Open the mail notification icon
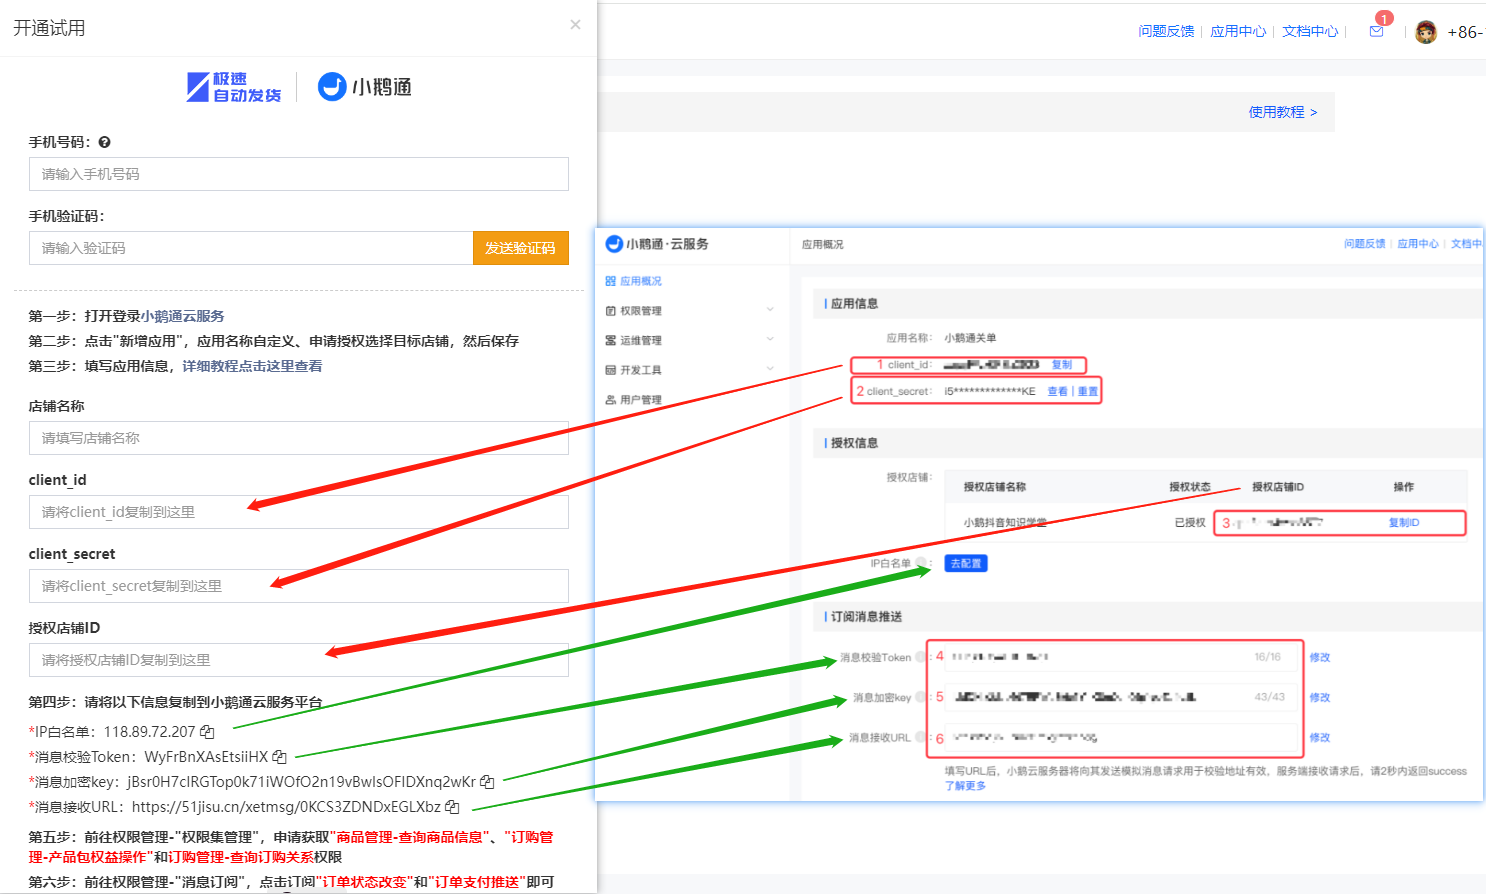Screen dimensions: 1486x894 tap(1377, 31)
